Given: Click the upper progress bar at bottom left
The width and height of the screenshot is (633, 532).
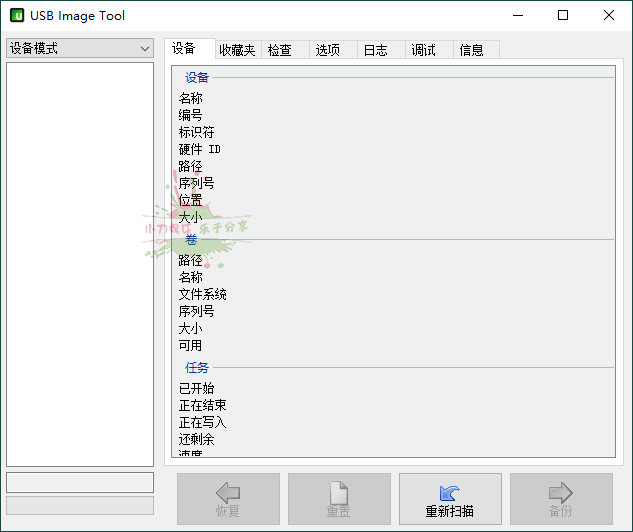Looking at the screenshot, I should tap(80, 482).
